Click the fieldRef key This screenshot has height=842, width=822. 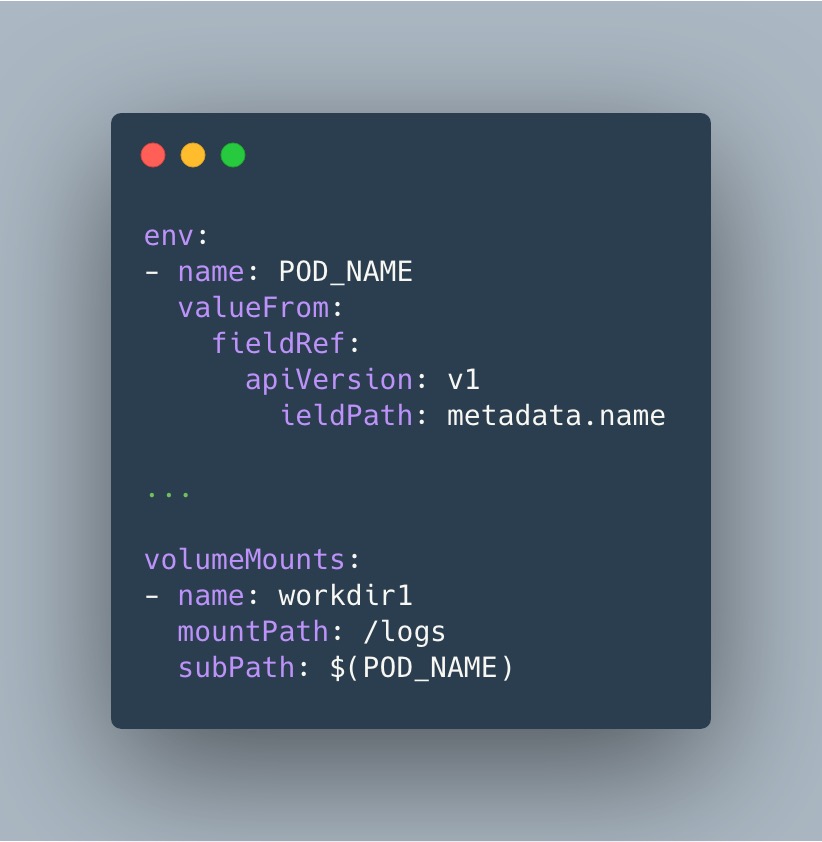278,344
